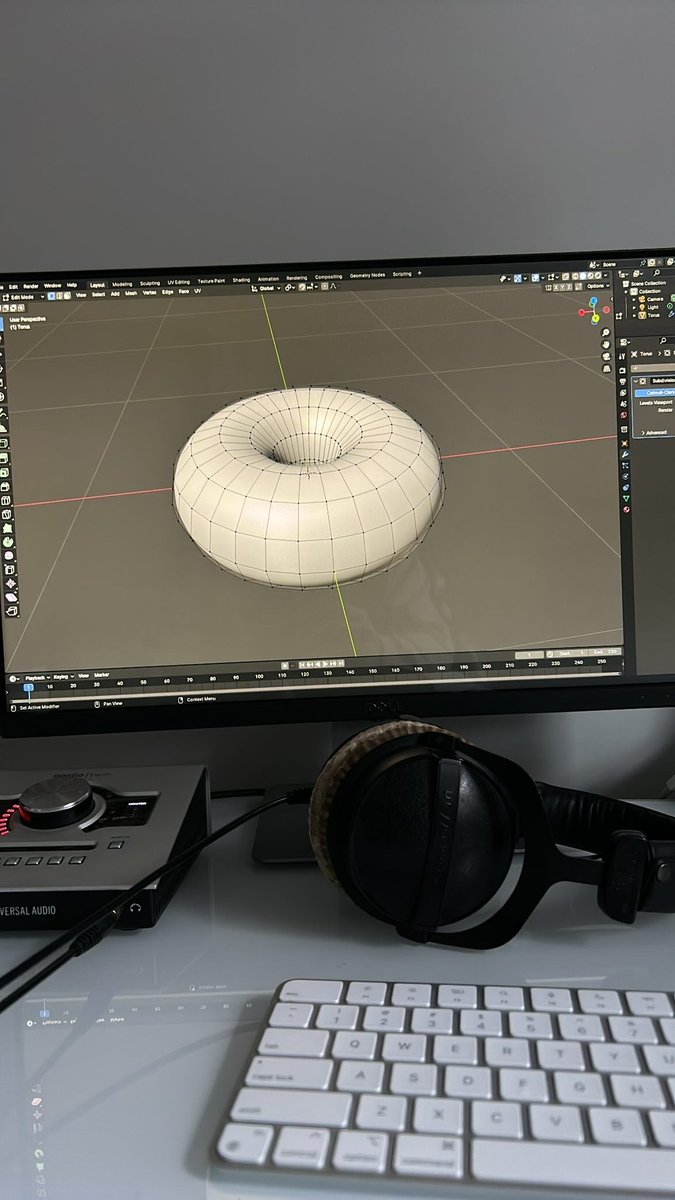675x1200 pixels.
Task: Add workspace with the plus tab button
Action: (x=420, y=273)
